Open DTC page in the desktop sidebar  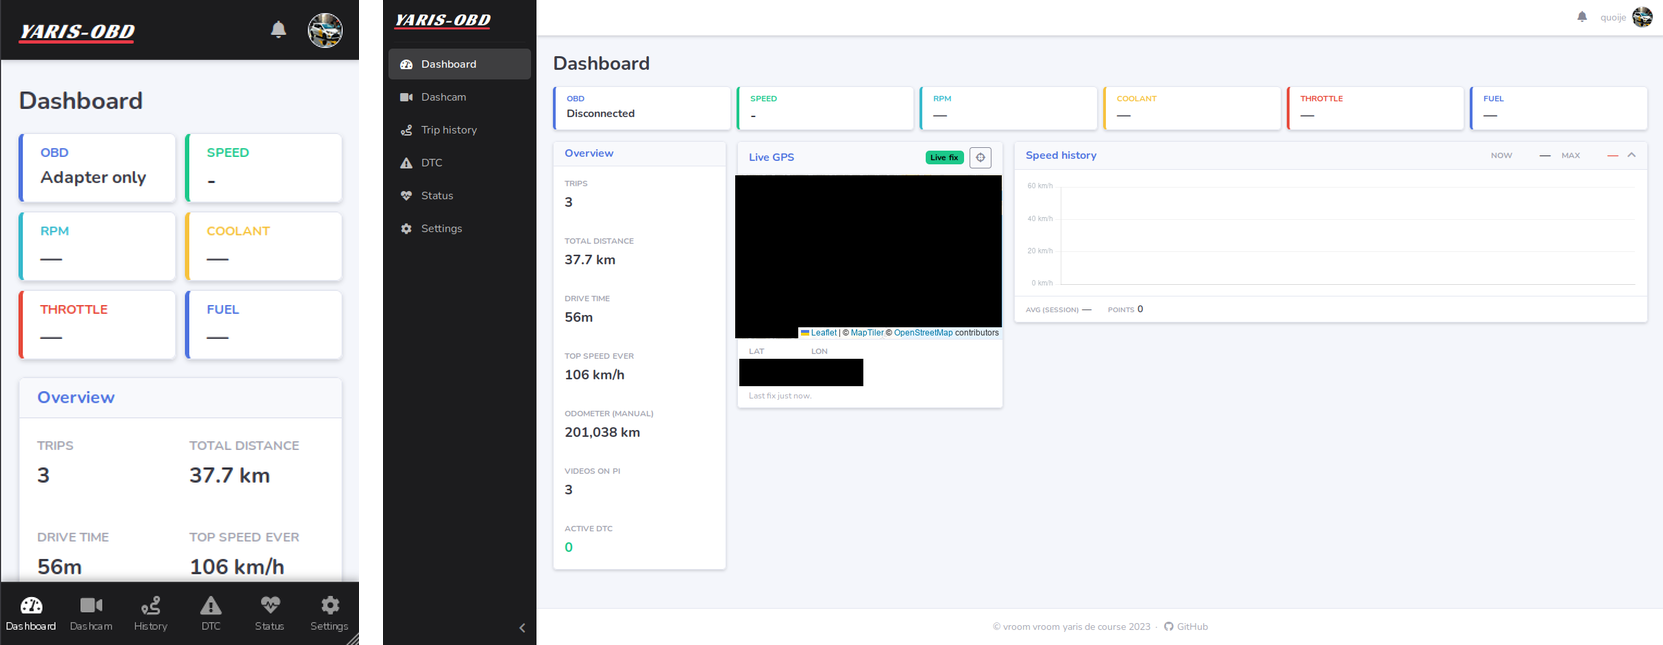pos(460,163)
